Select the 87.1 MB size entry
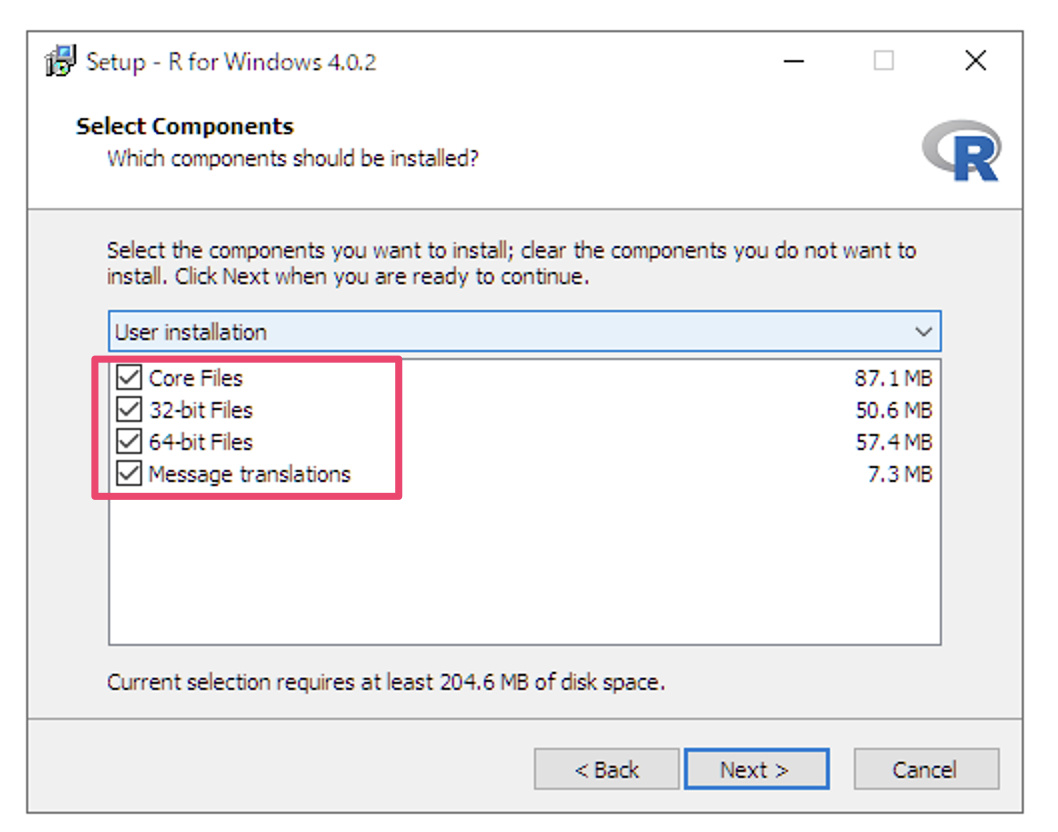The image size is (1058, 832). [x=892, y=378]
